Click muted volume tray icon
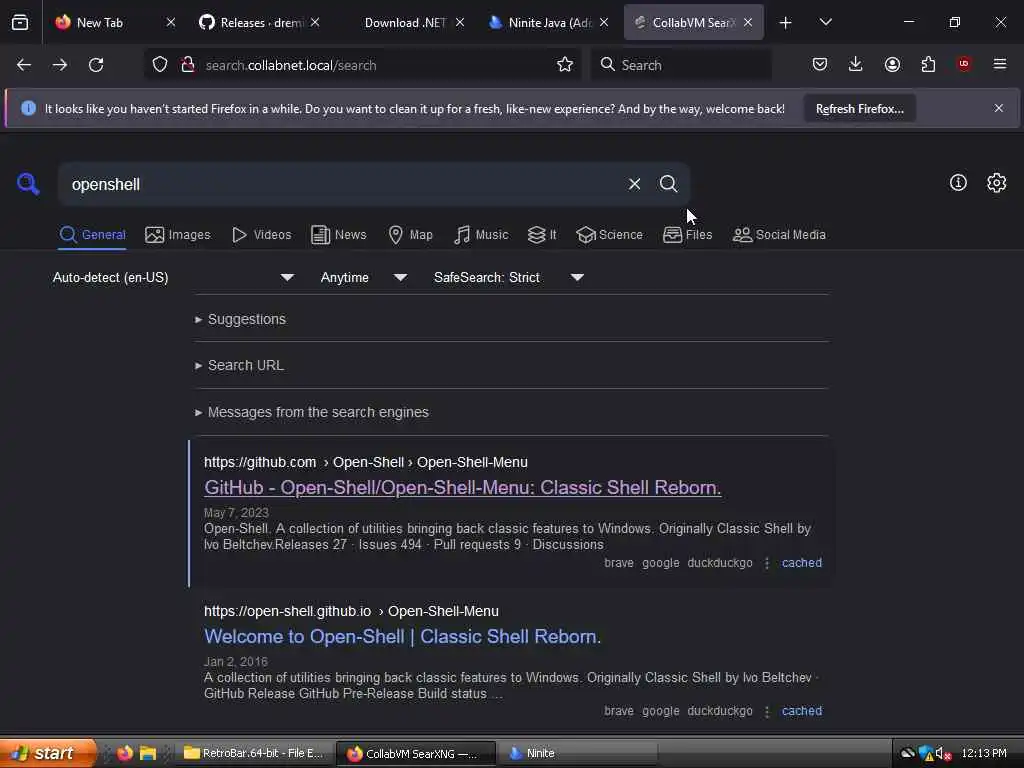Screen dimensions: 1024x768 click(x=943, y=754)
